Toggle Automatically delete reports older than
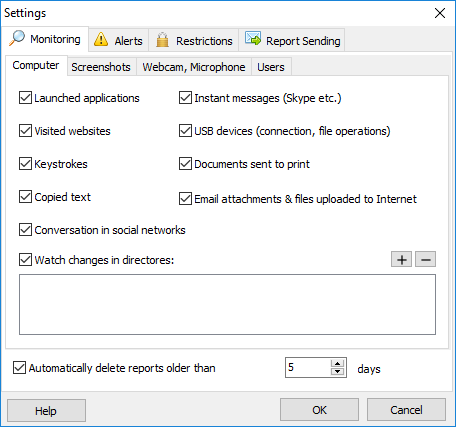This screenshot has width=456, height=427. [19, 368]
